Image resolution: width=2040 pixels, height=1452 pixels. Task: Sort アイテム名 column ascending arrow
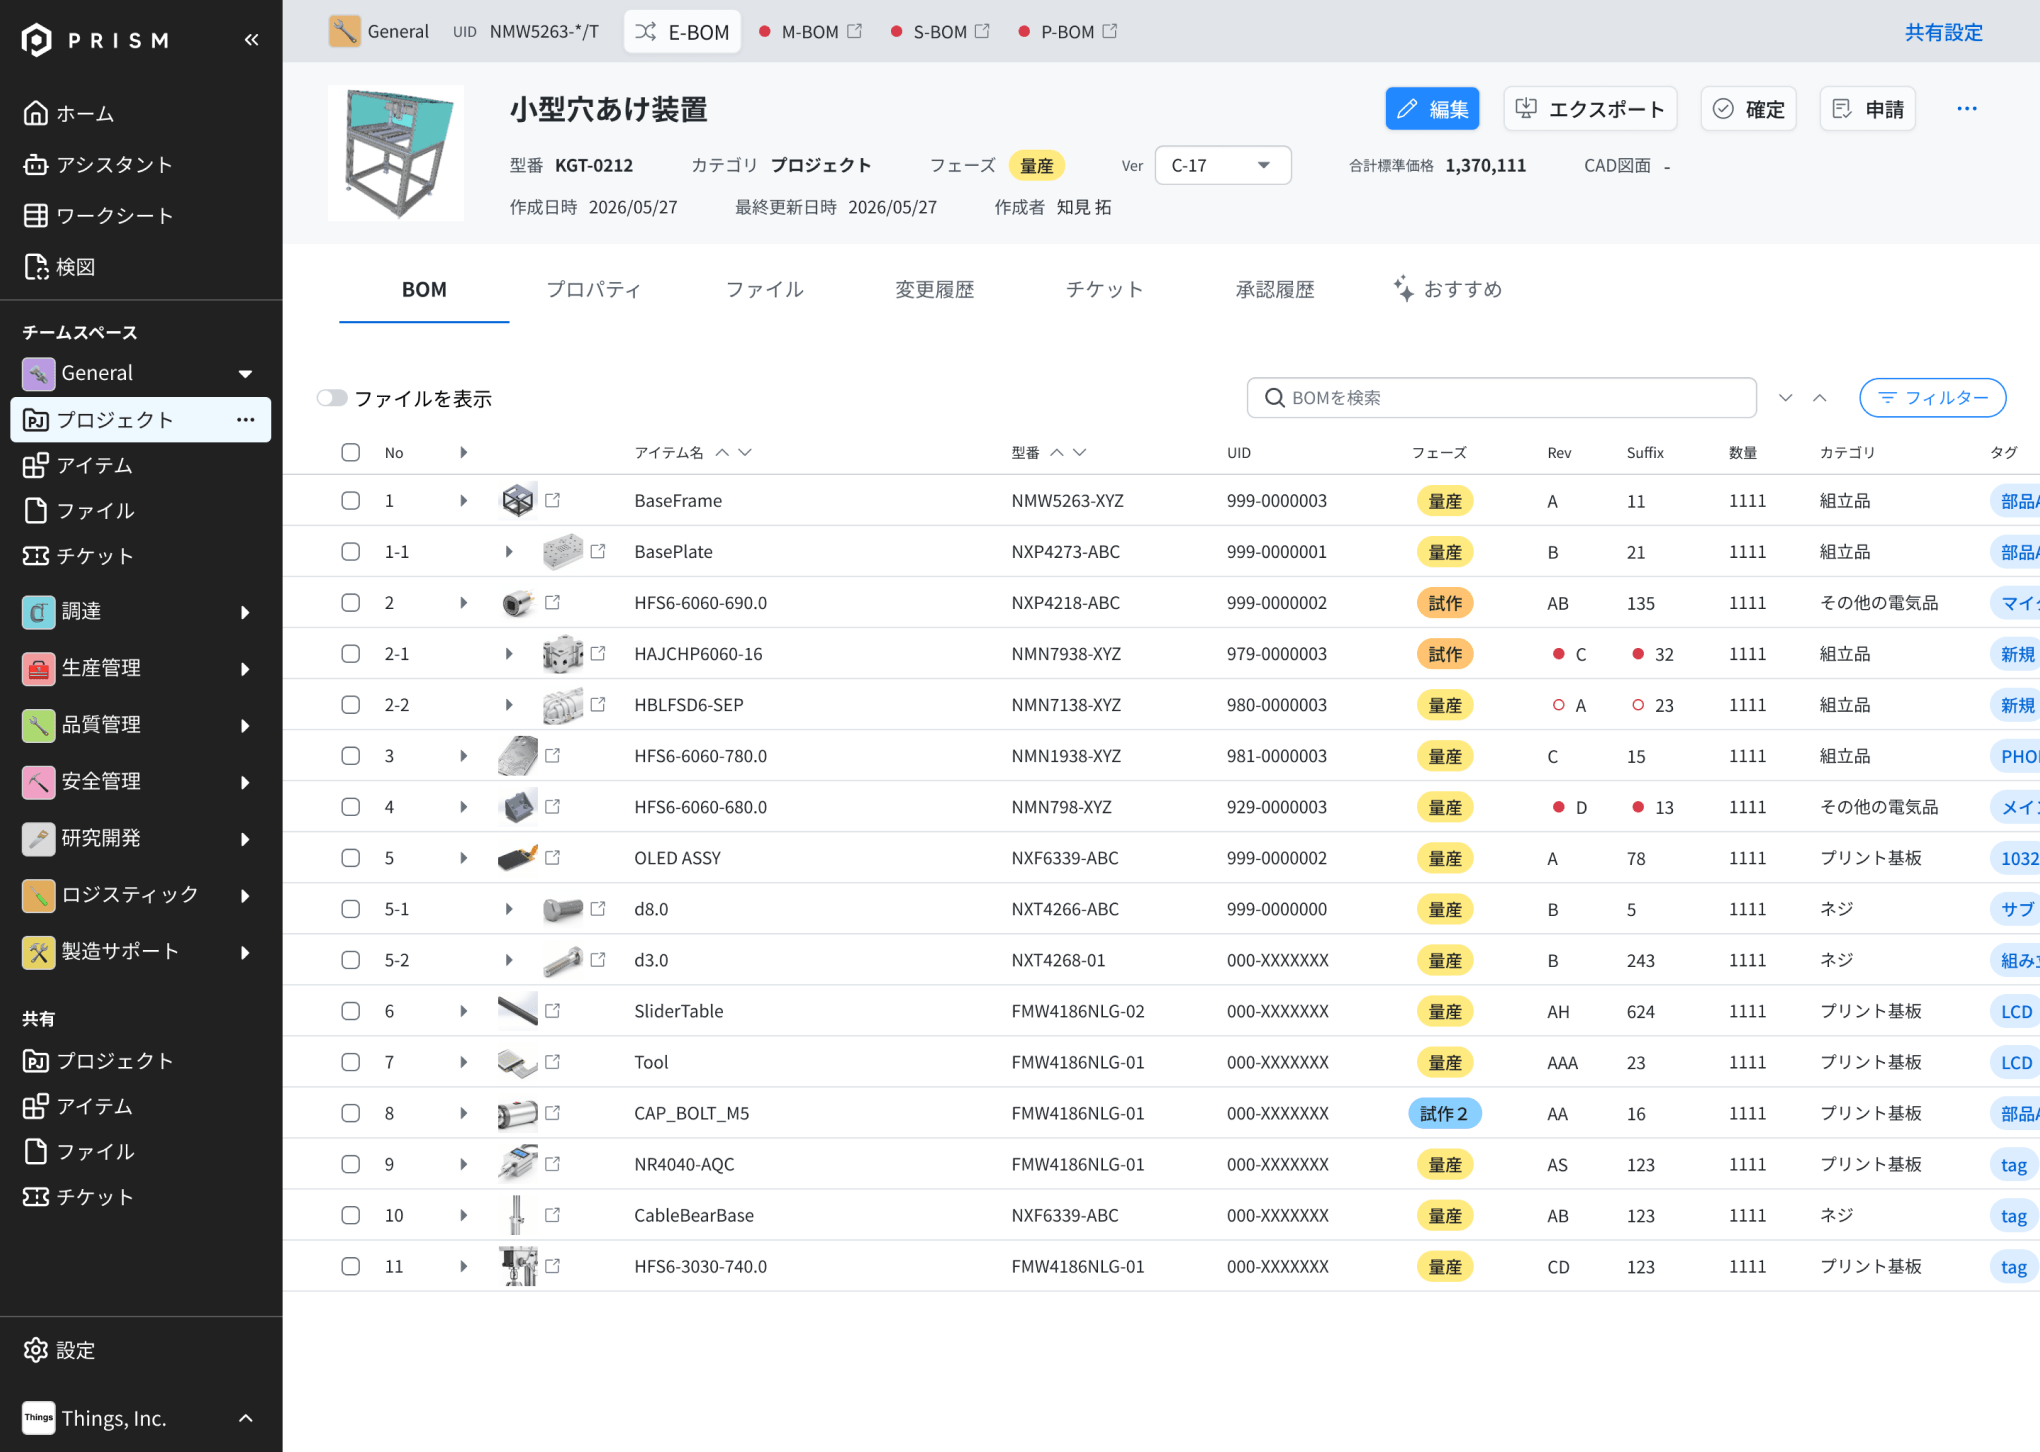[722, 452]
